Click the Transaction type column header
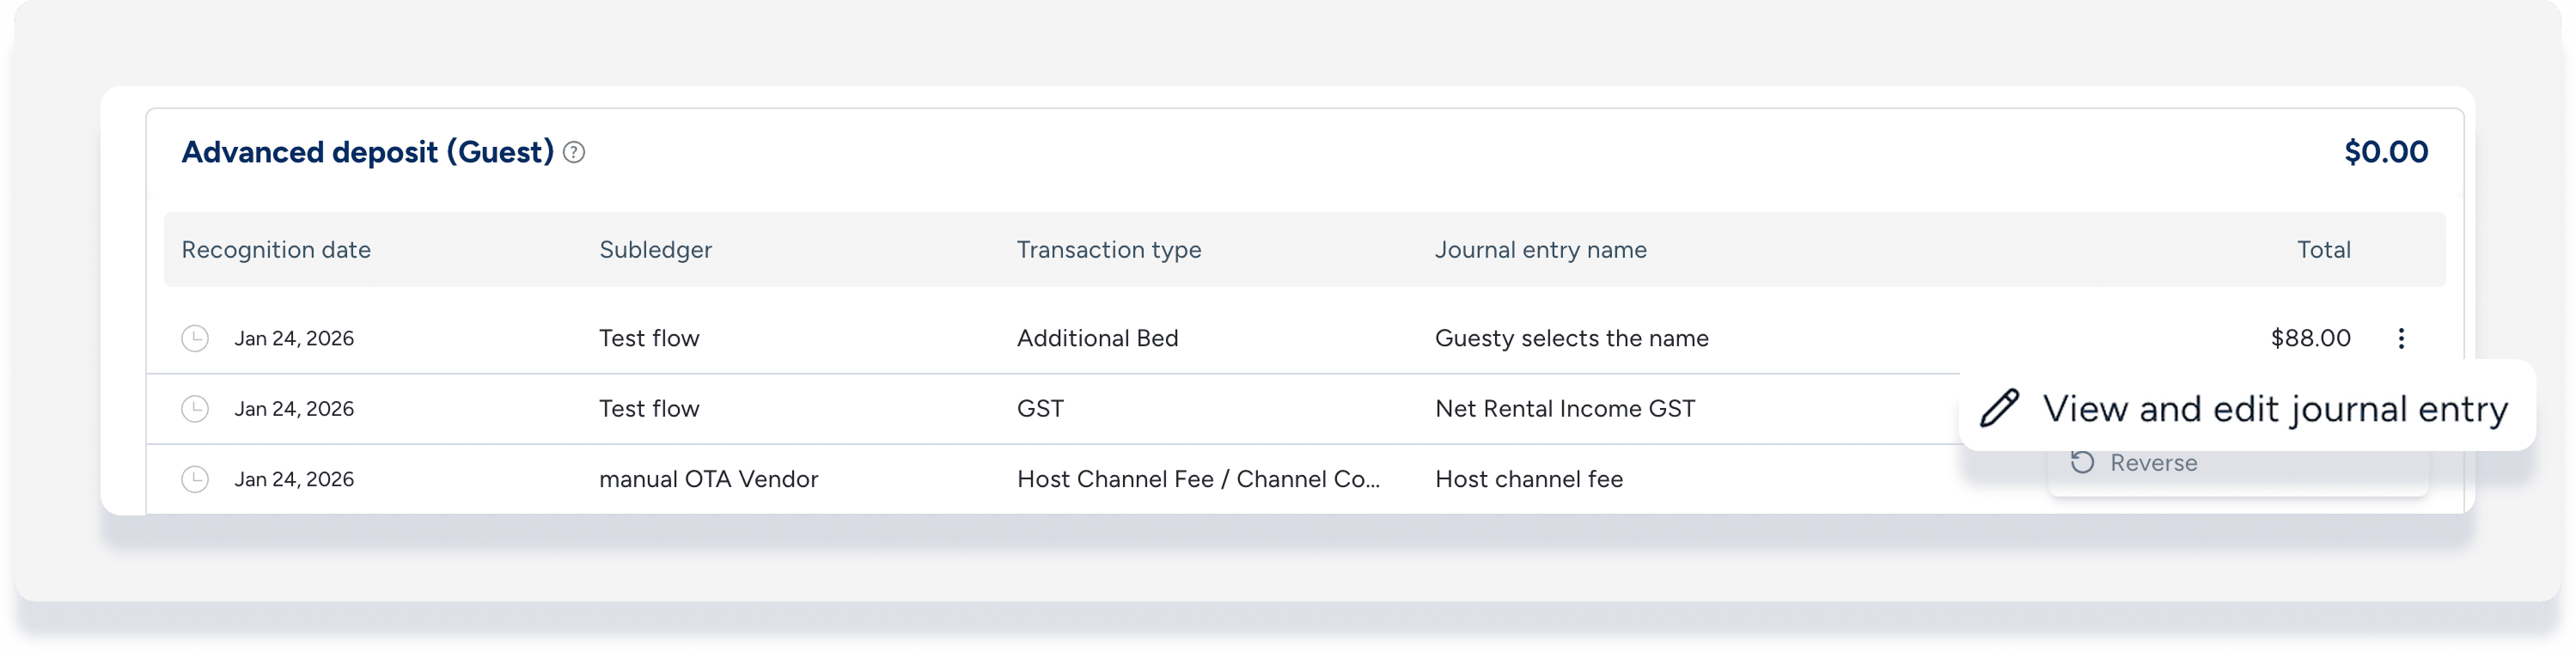The image size is (2576, 652). click(1109, 250)
